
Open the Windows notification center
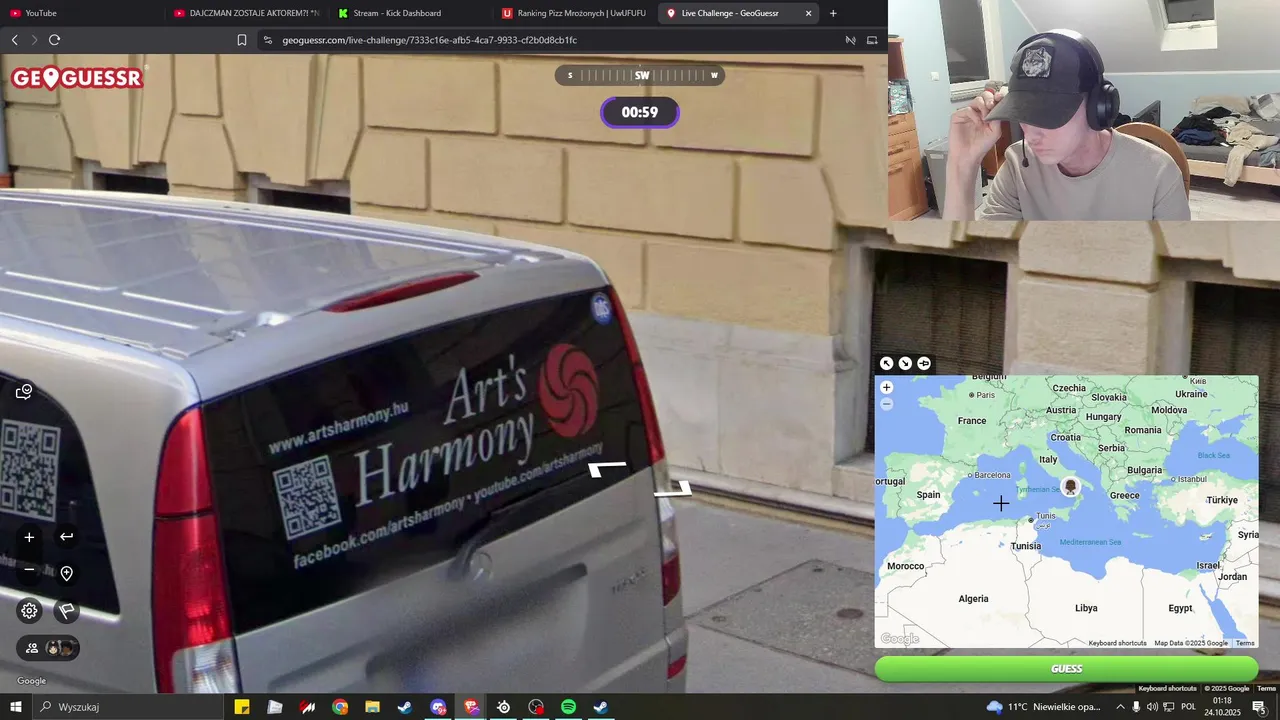pyautogui.click(x=1259, y=707)
